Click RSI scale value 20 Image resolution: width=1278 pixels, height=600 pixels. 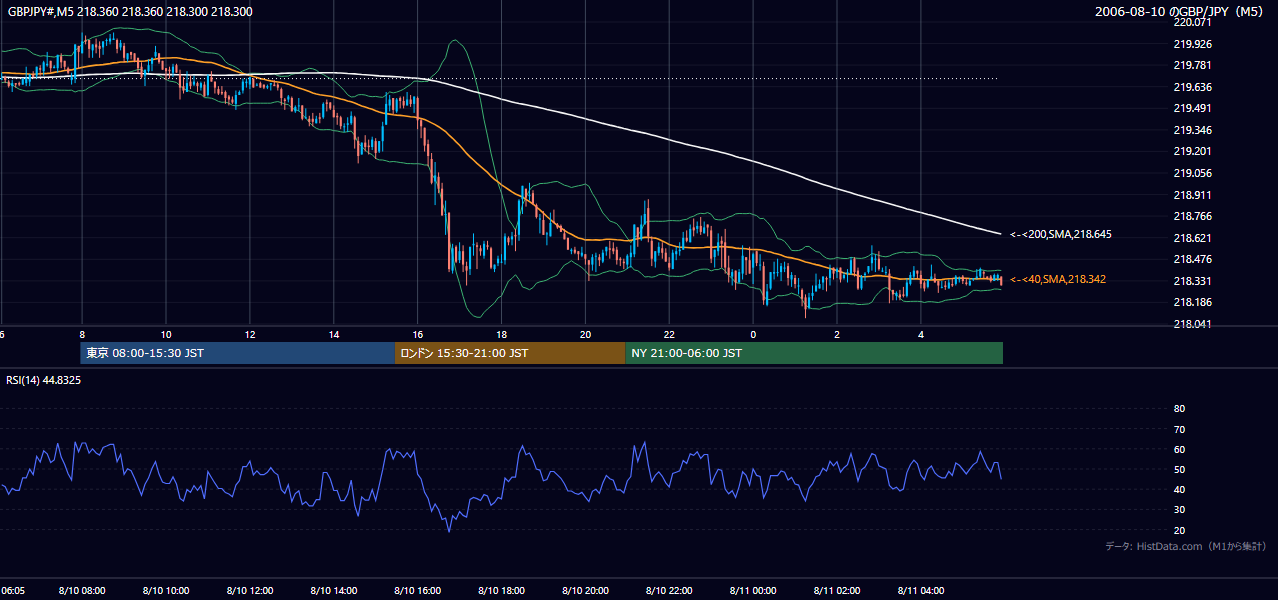tap(1180, 530)
